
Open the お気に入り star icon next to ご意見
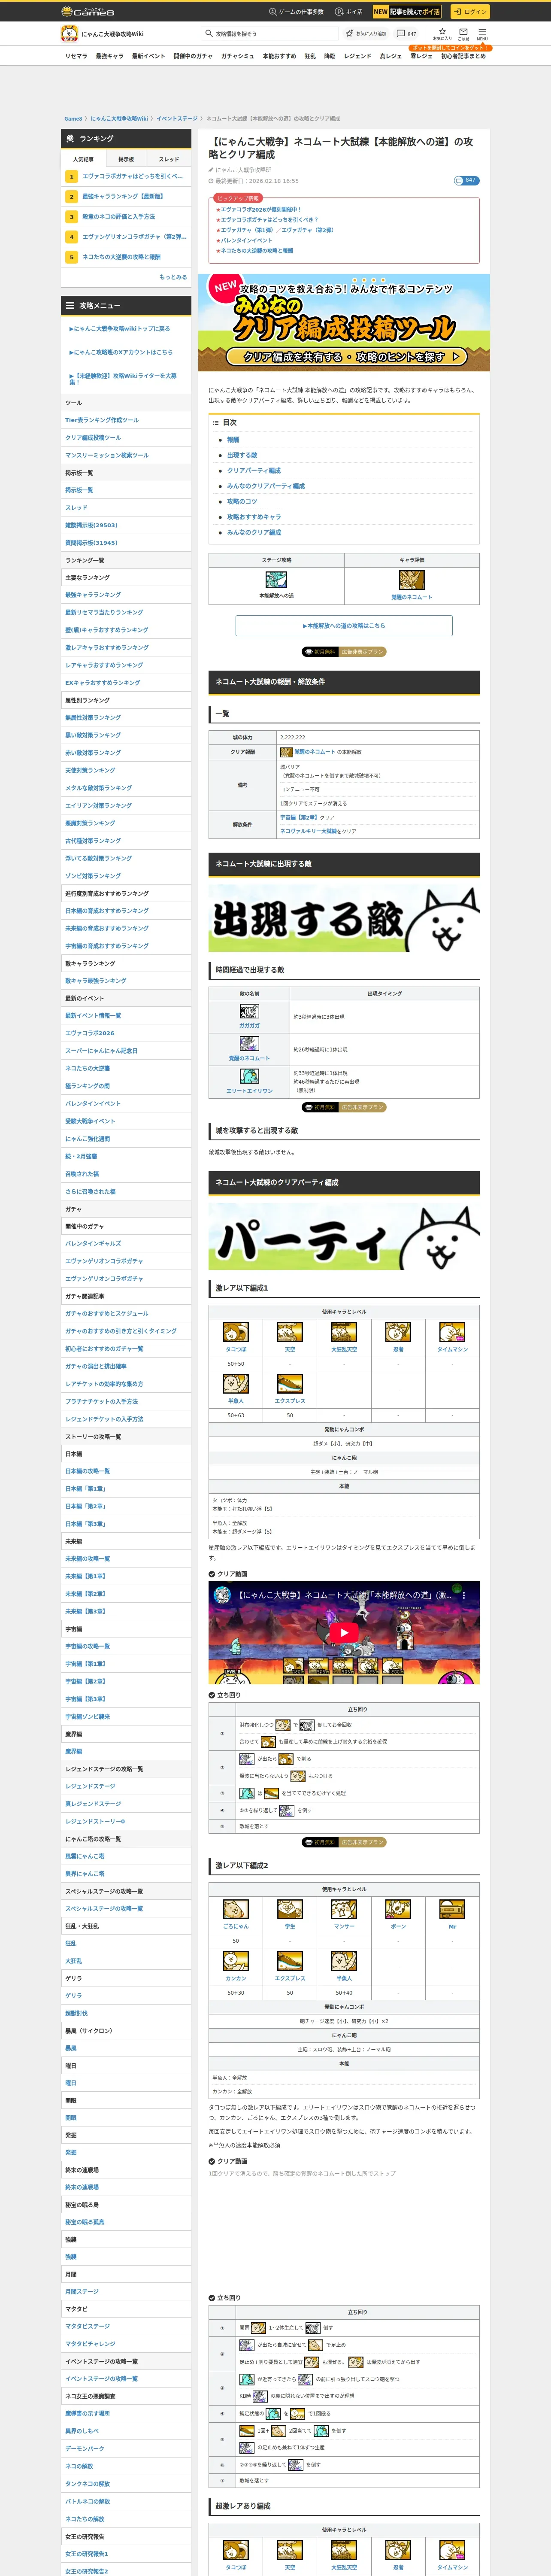(x=442, y=33)
